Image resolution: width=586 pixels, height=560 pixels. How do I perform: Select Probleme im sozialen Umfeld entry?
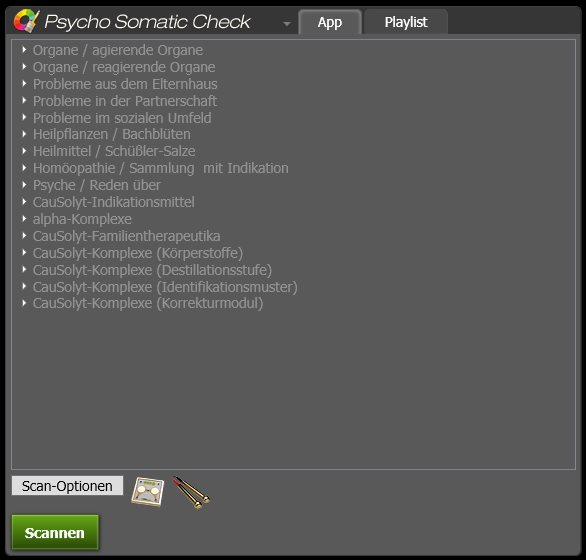[122, 118]
